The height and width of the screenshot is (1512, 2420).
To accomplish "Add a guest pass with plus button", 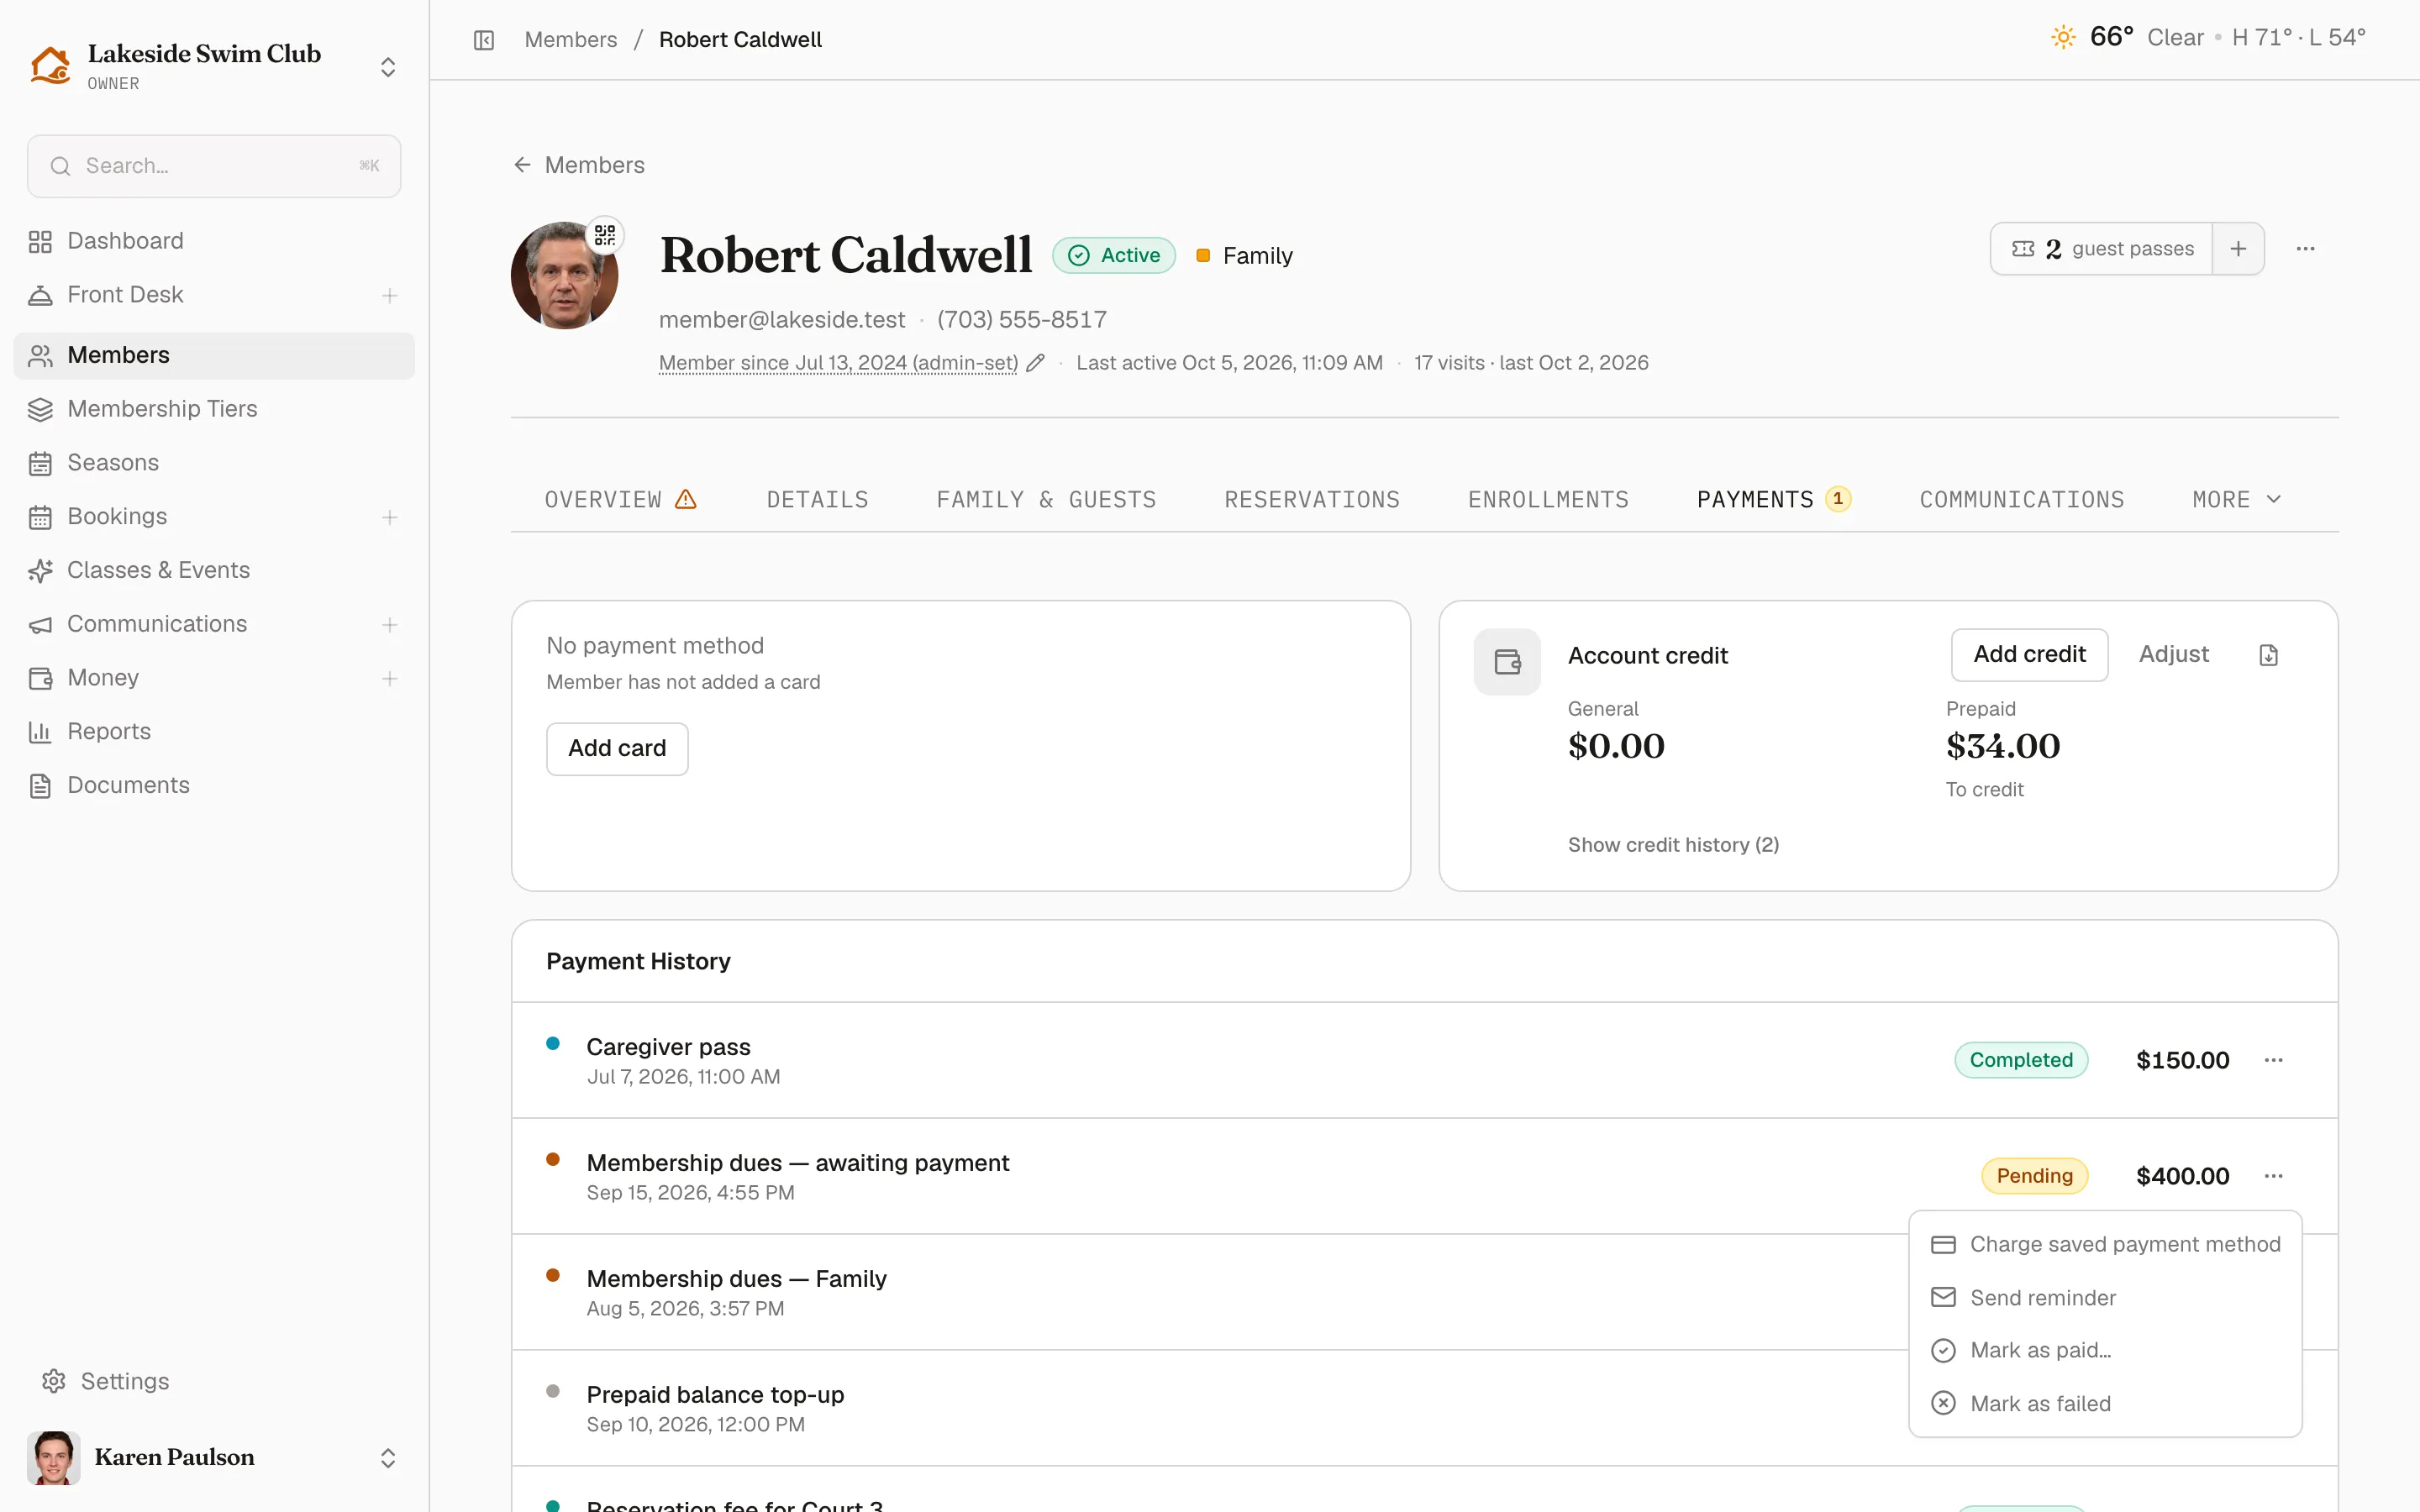I will coord(2238,249).
